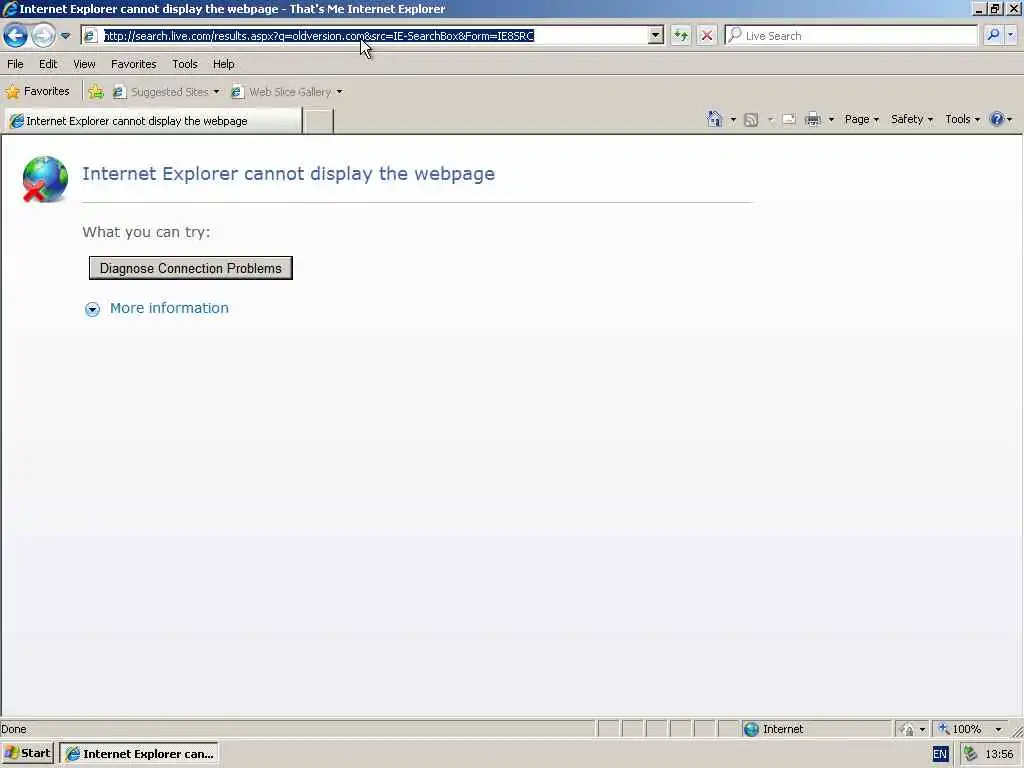Screen dimensions: 1024x768
Task: Click the error globe icon
Action: [x=44, y=179]
